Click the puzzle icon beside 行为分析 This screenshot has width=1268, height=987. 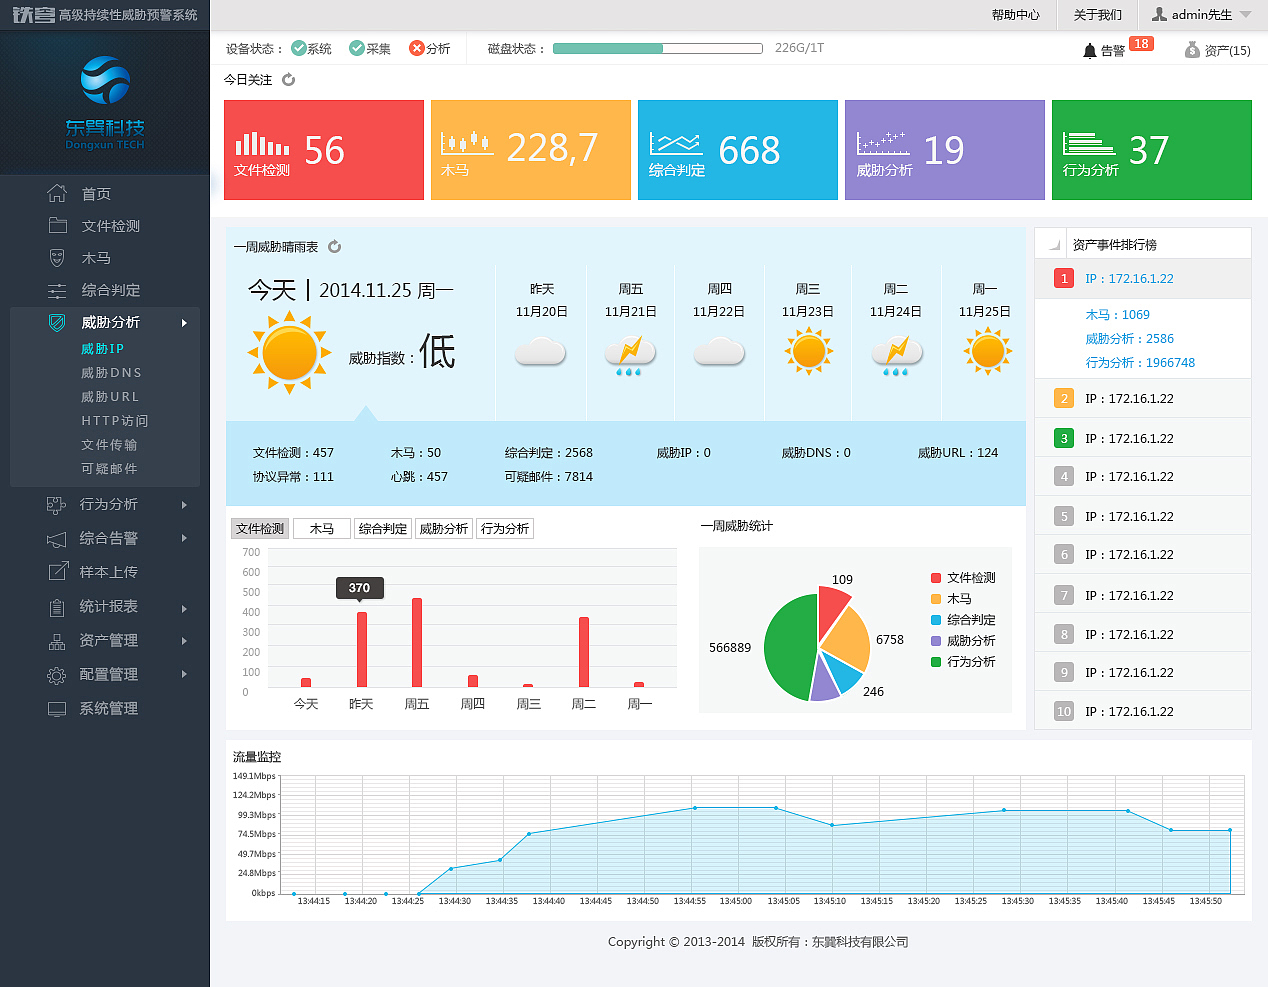tap(56, 505)
